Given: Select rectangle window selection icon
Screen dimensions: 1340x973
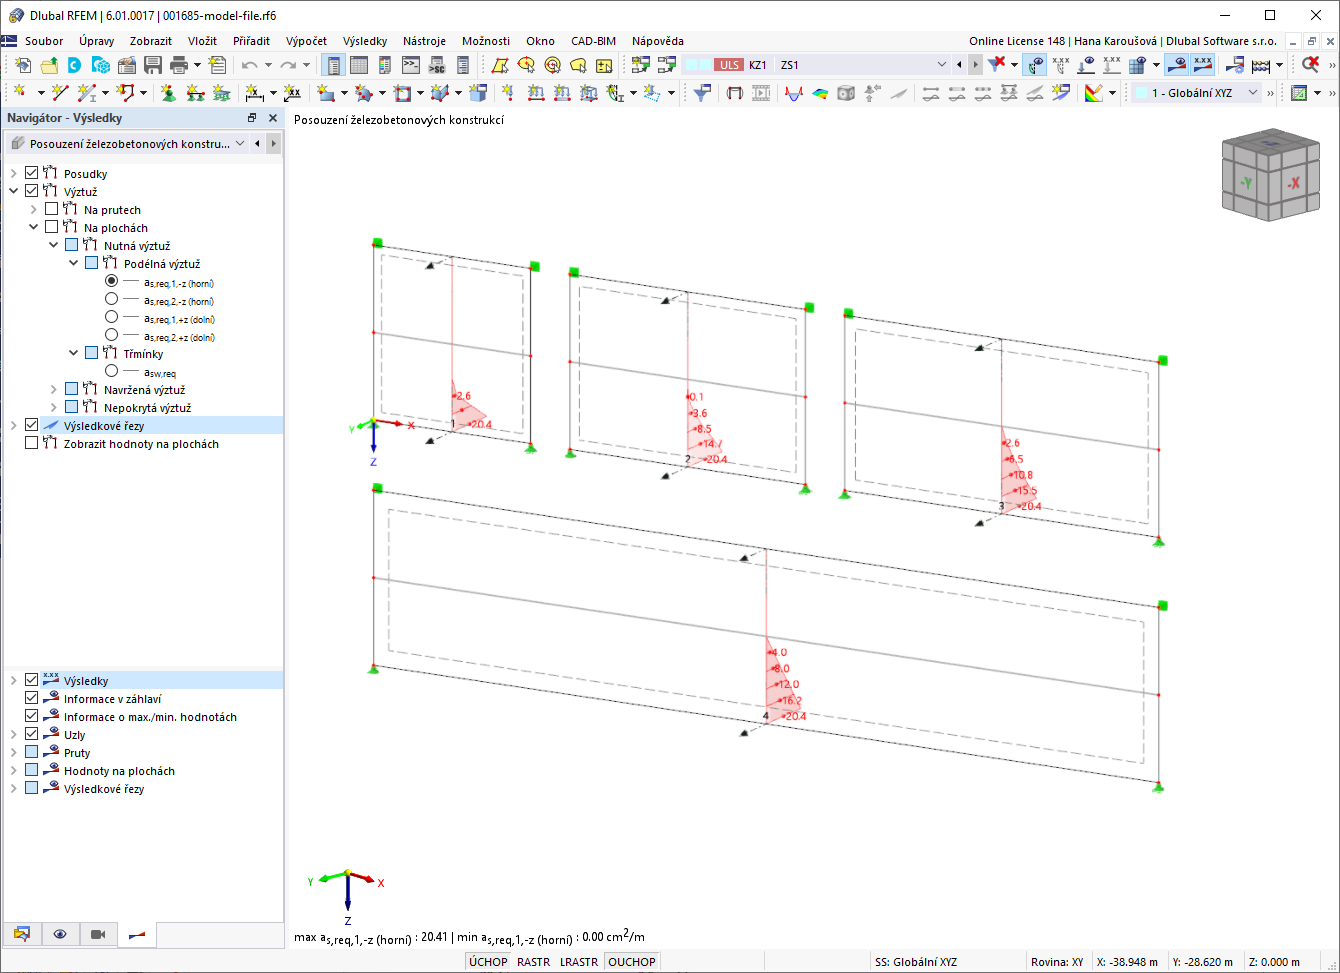Looking at the screenshot, I should point(500,65).
